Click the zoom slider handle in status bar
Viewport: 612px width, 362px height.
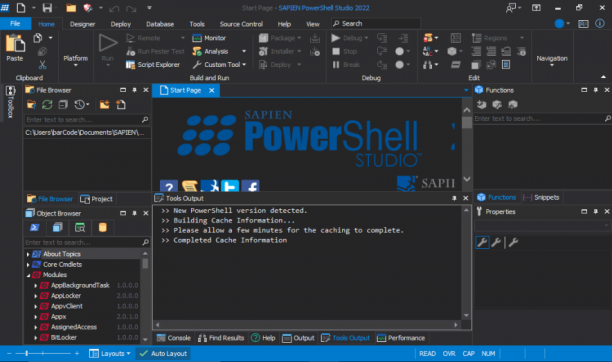pos(27,353)
